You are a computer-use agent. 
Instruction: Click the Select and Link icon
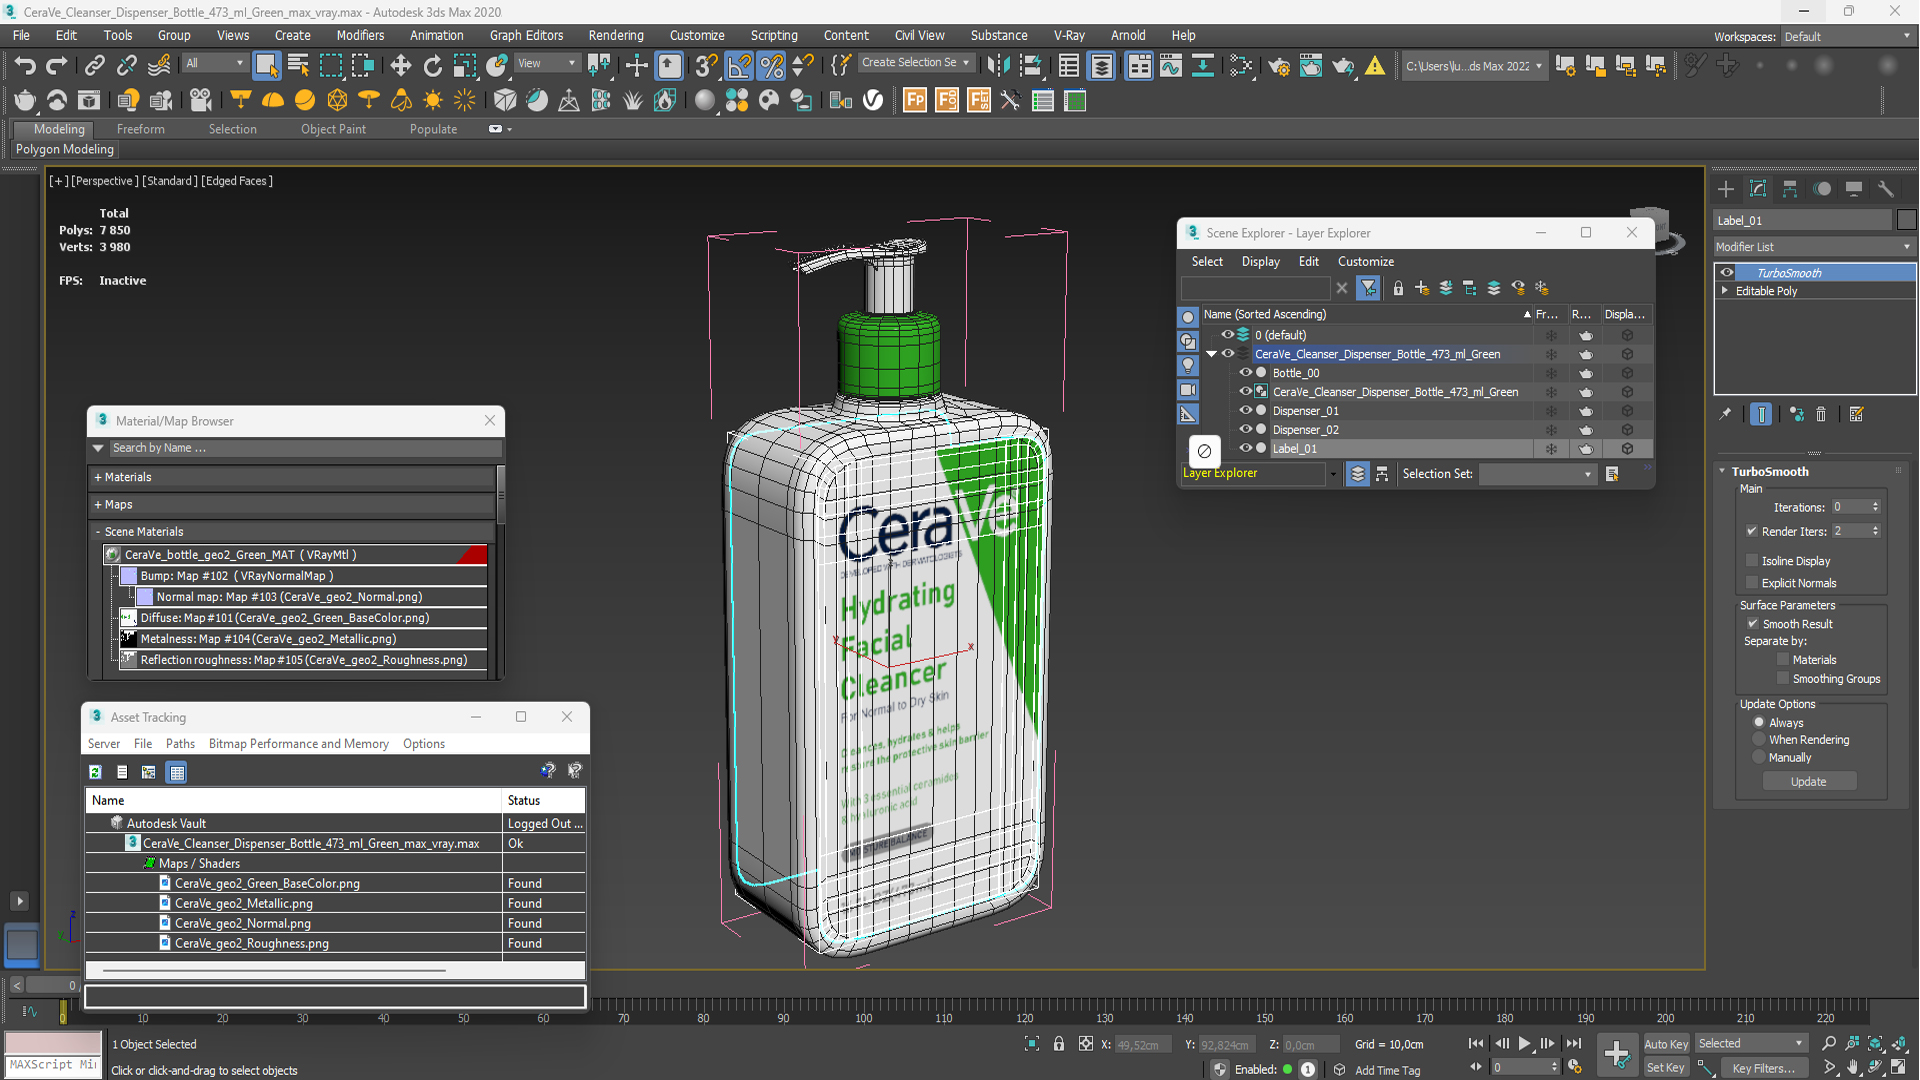point(94,66)
